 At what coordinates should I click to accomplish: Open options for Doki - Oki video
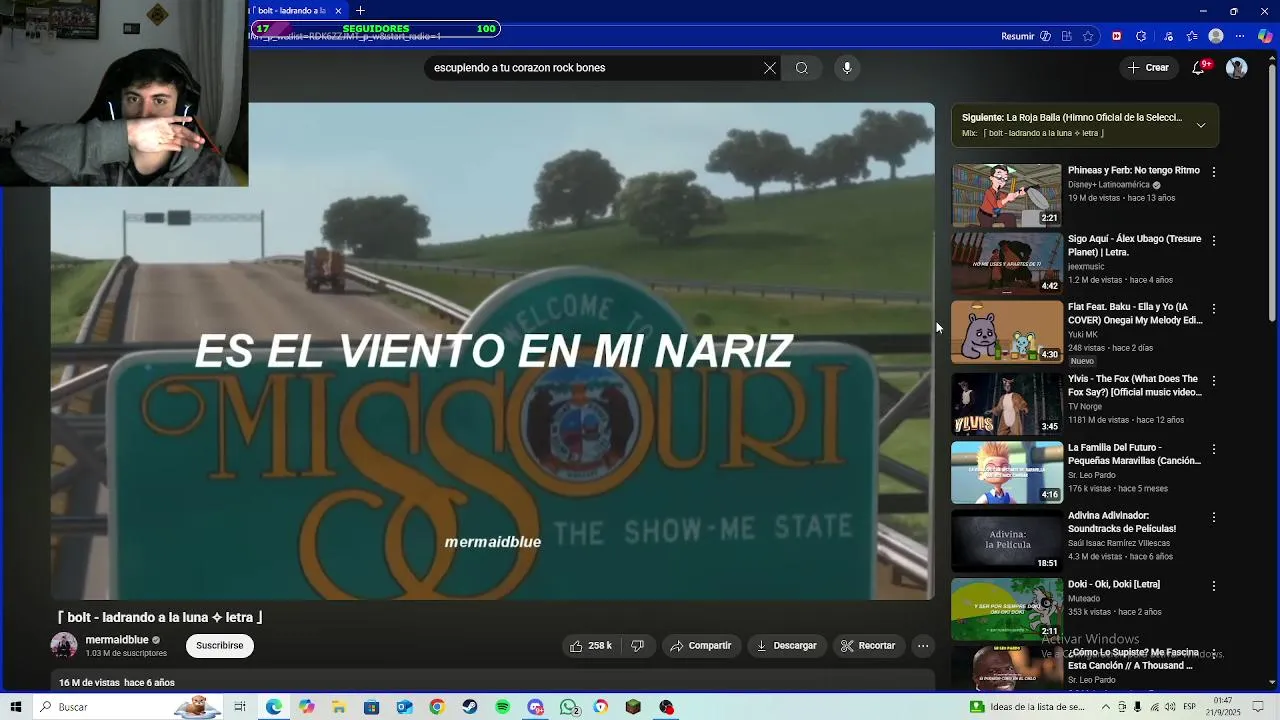(x=1214, y=586)
